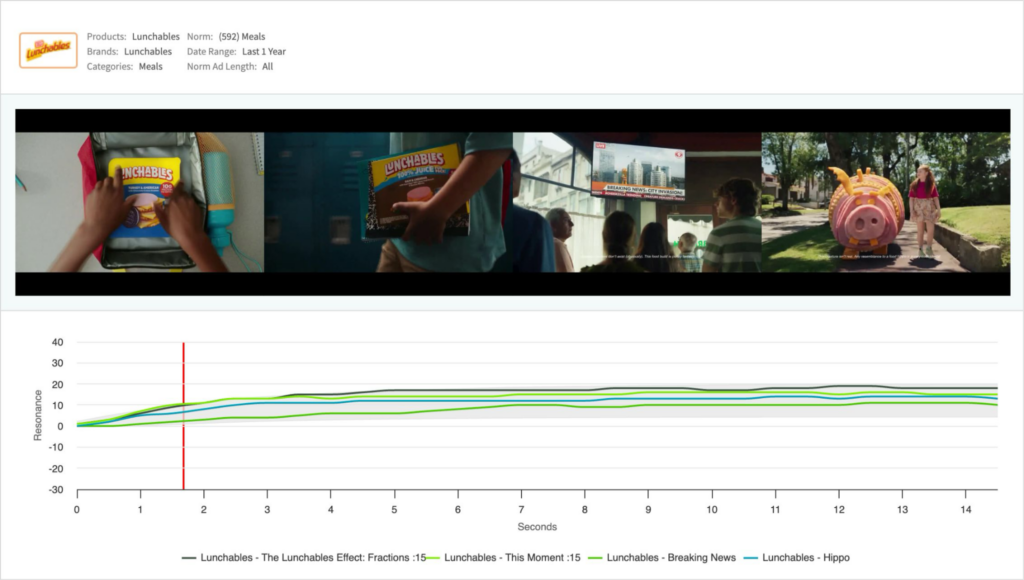Image resolution: width=1024 pixels, height=580 pixels.
Task: Click the '7' tick on the Seconds axis
Action: (521, 509)
